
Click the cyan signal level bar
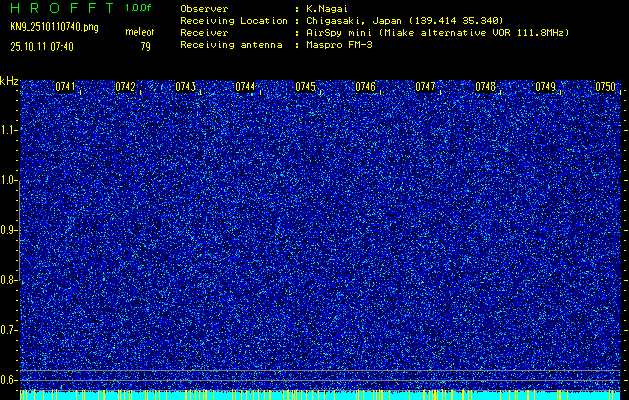click(x=320, y=395)
